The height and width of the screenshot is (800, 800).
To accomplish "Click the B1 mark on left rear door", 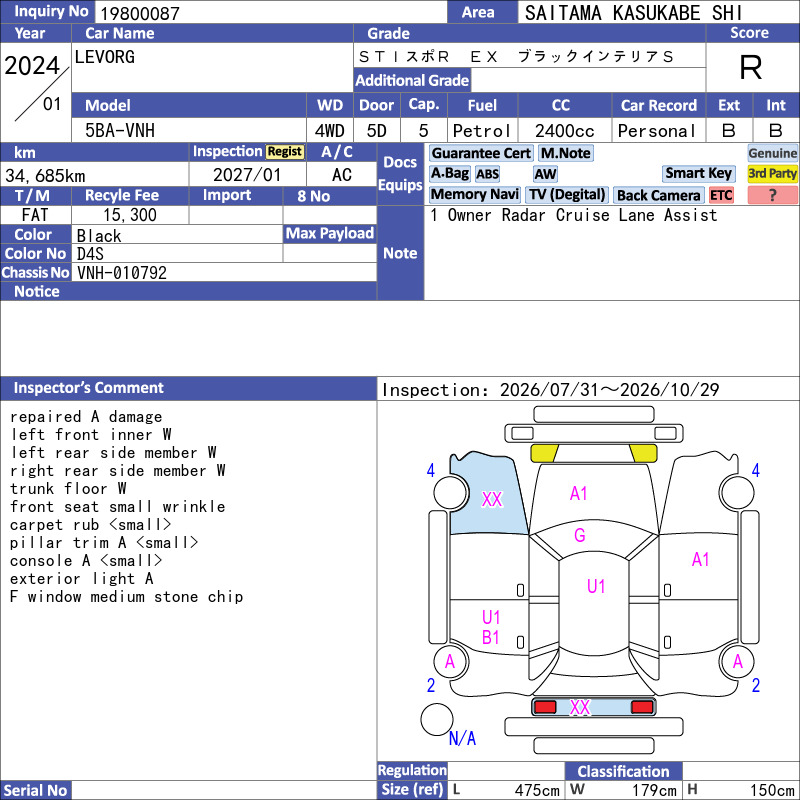I will pyautogui.click(x=491, y=637).
